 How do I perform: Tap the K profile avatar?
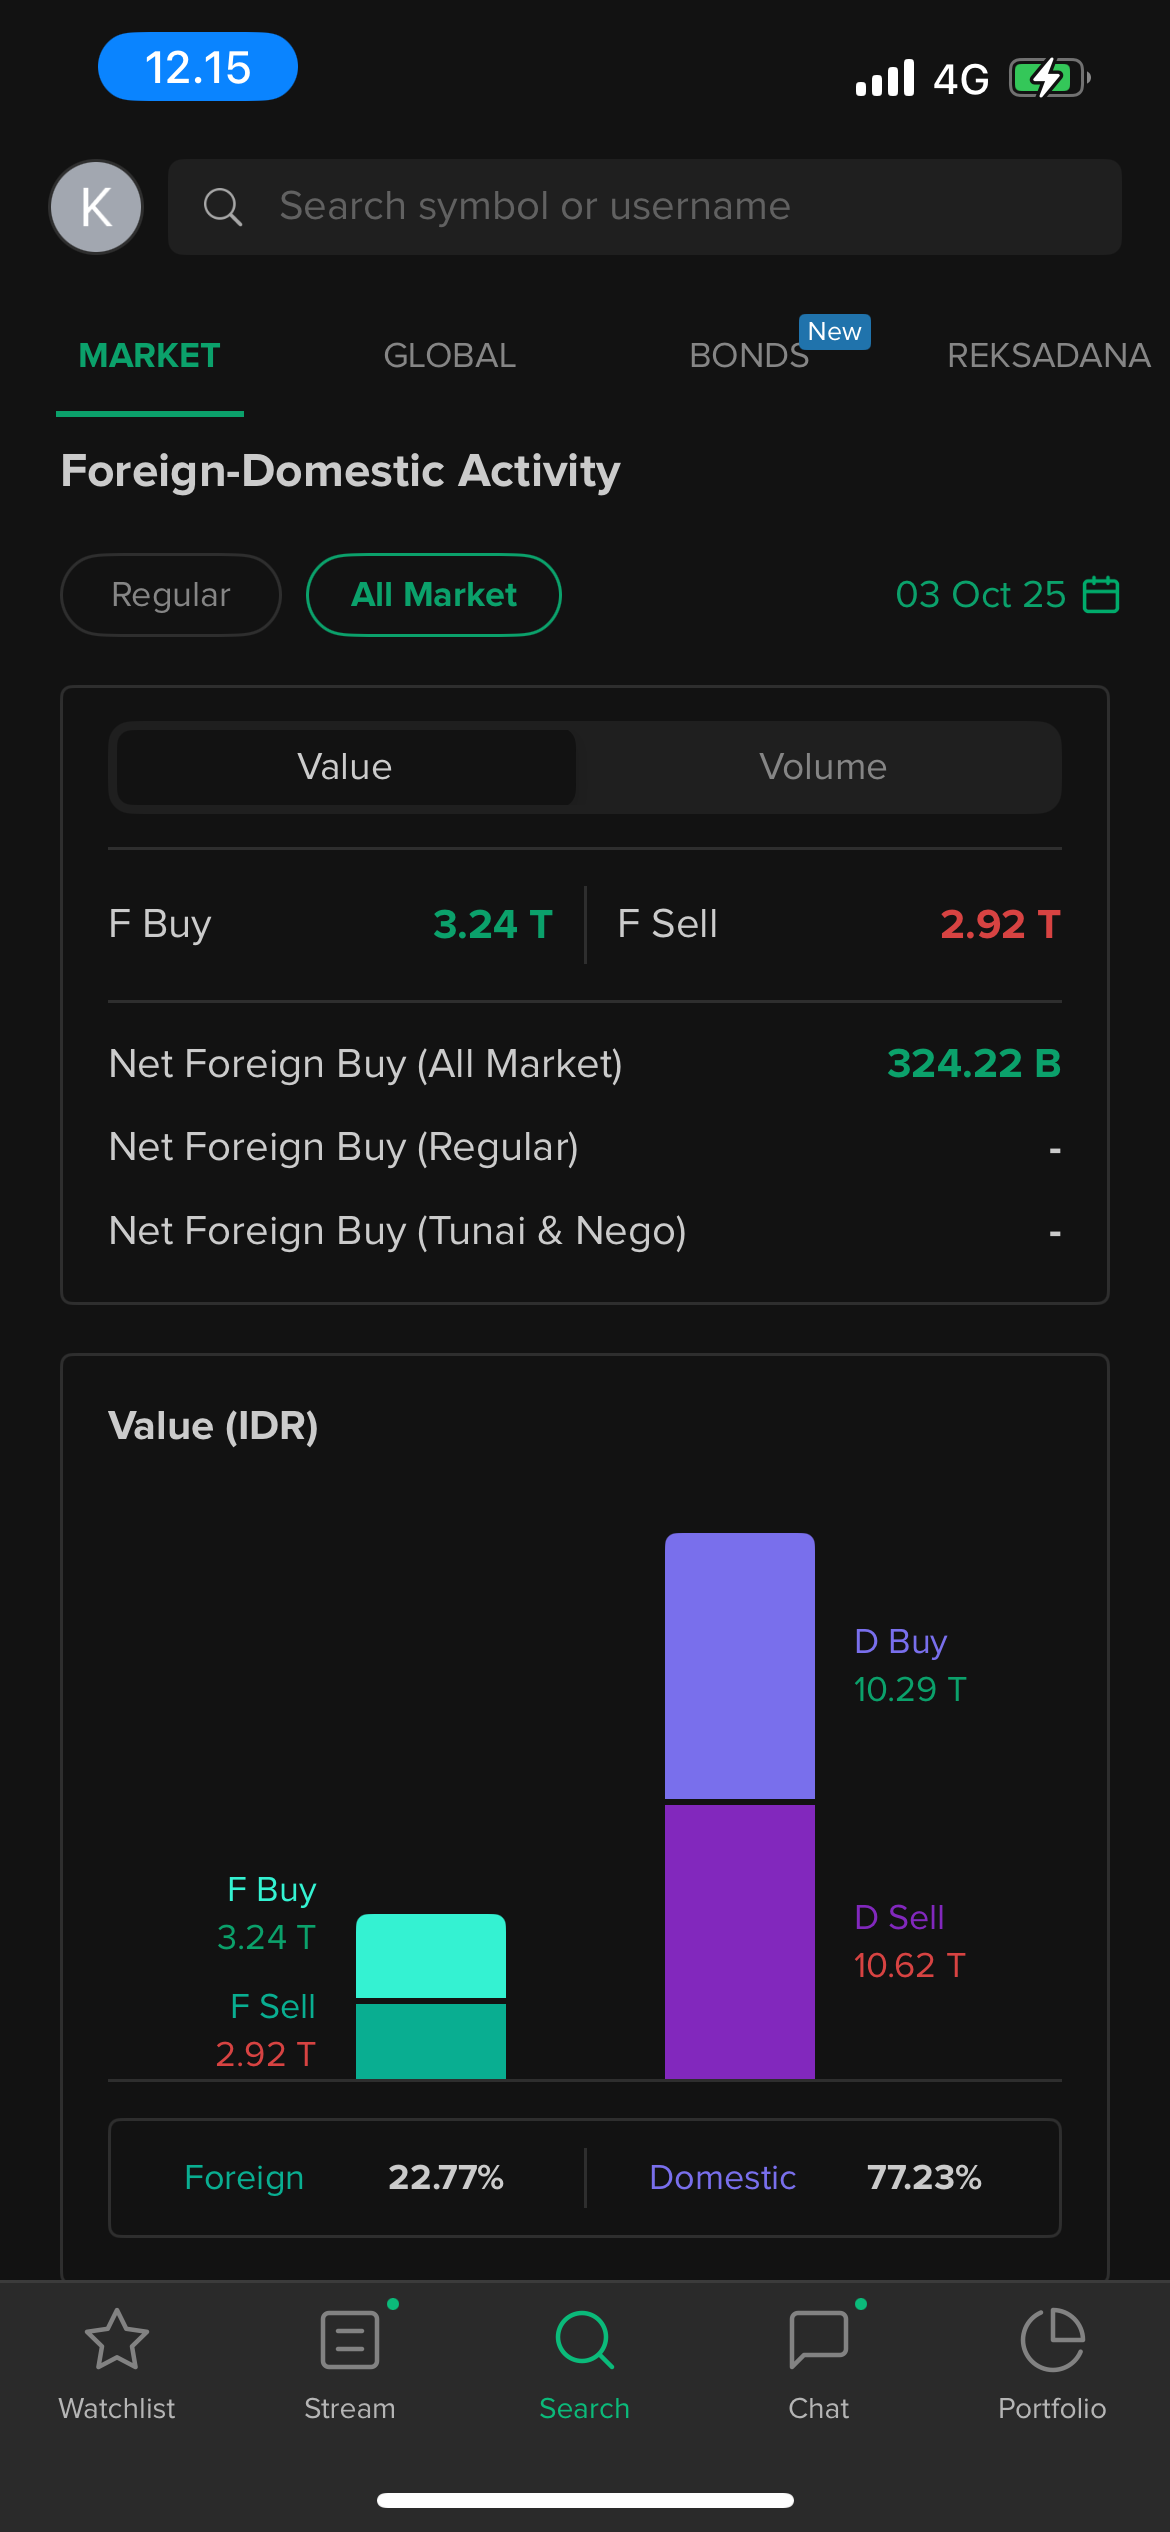click(x=96, y=207)
